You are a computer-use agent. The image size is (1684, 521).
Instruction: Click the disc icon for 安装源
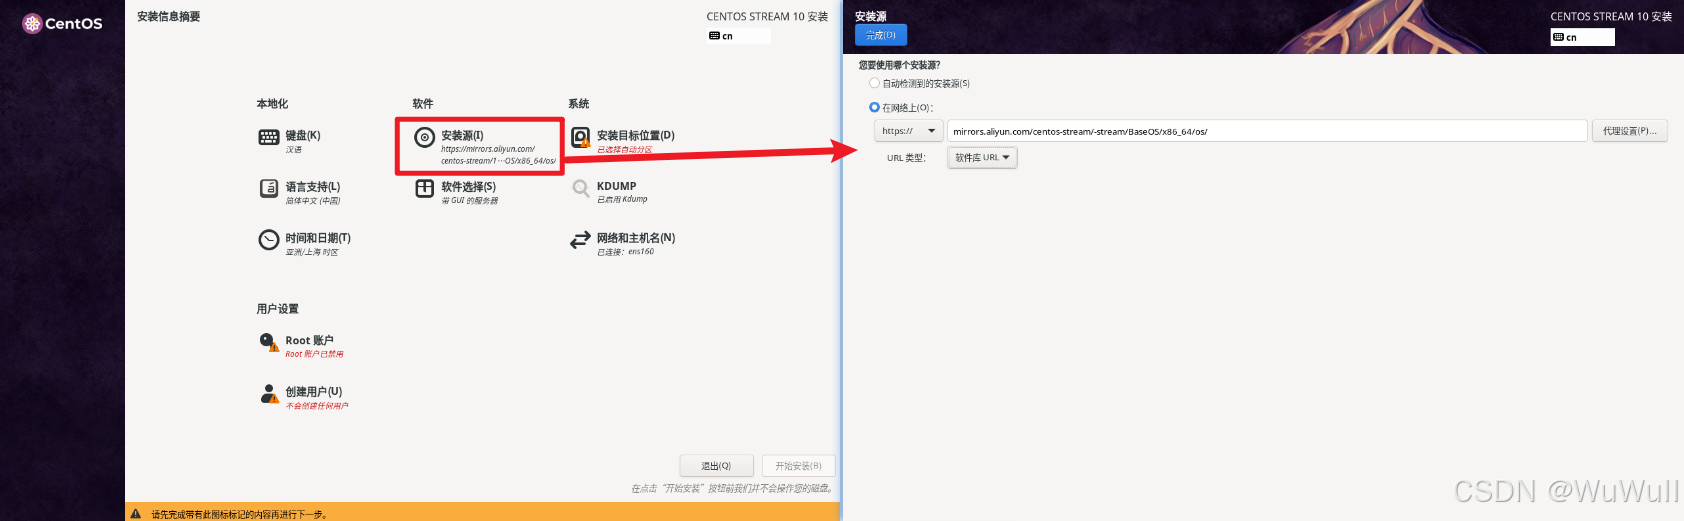[x=425, y=138]
